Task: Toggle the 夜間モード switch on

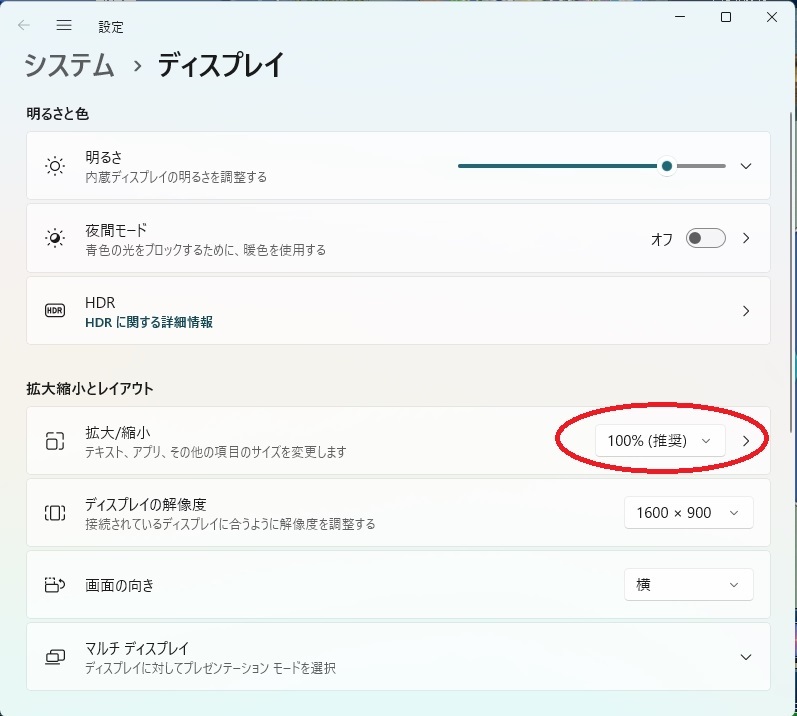Action: [x=705, y=238]
